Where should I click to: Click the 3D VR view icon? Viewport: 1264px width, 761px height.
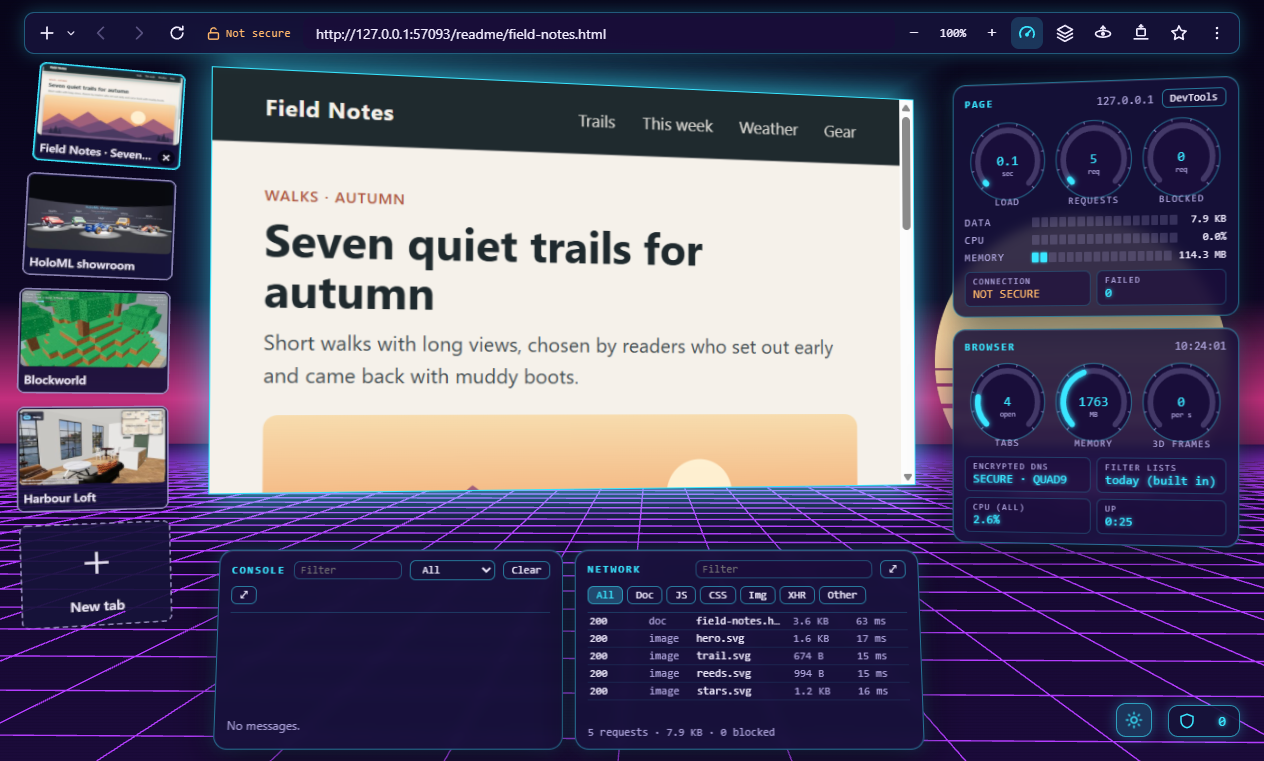(x=1103, y=33)
